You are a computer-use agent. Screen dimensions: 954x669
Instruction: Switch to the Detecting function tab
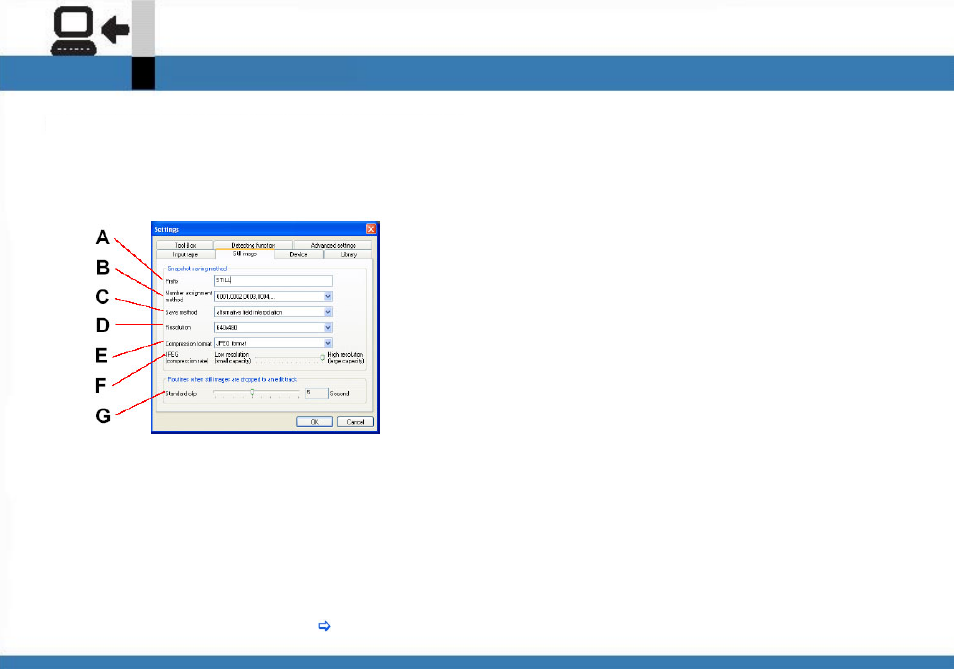pyautogui.click(x=253, y=245)
